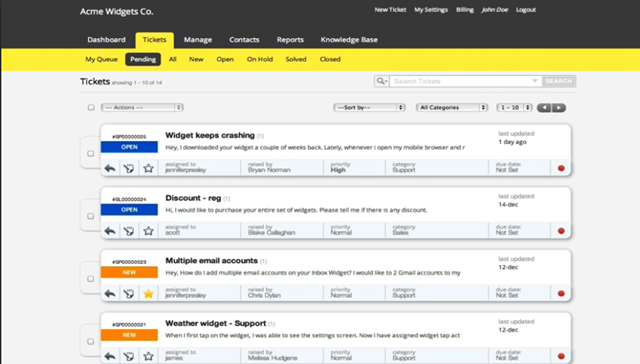Click the John Doe profile link
The image size is (640, 364).
pyautogui.click(x=495, y=10)
